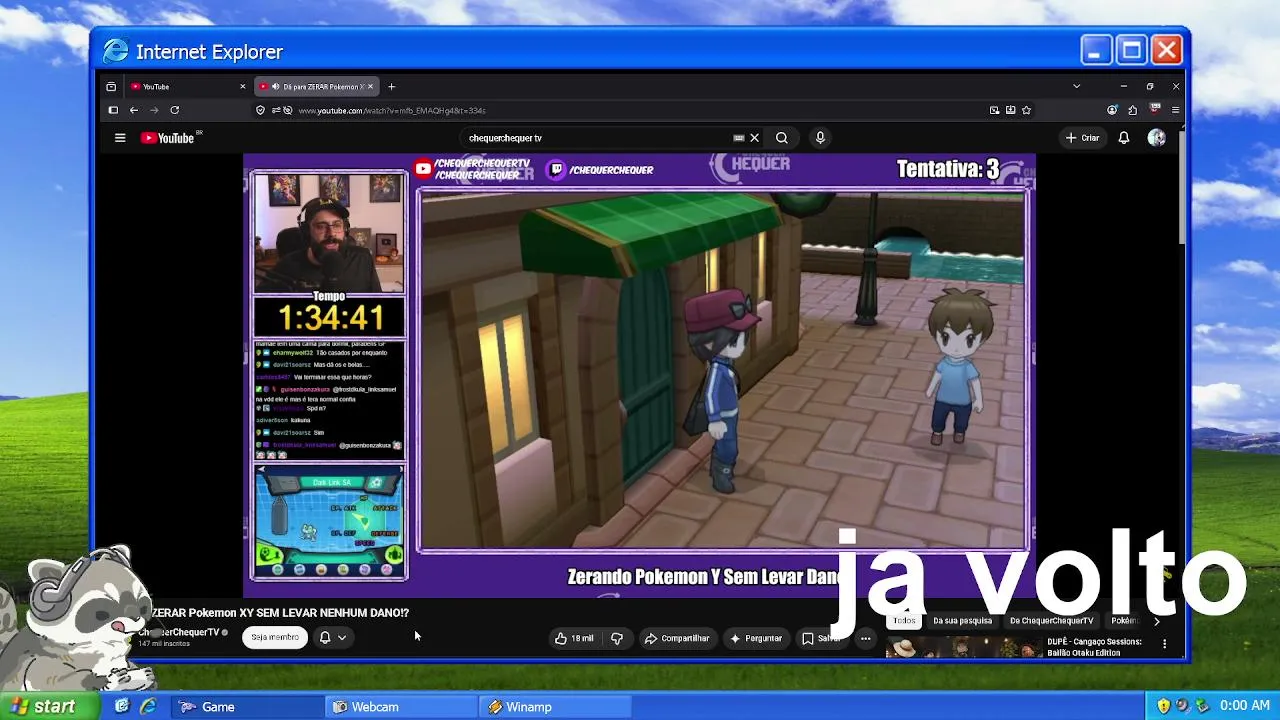Image resolution: width=1280 pixels, height=720 pixels.
Task: Click the Compartilhar share button
Action: tap(677, 638)
